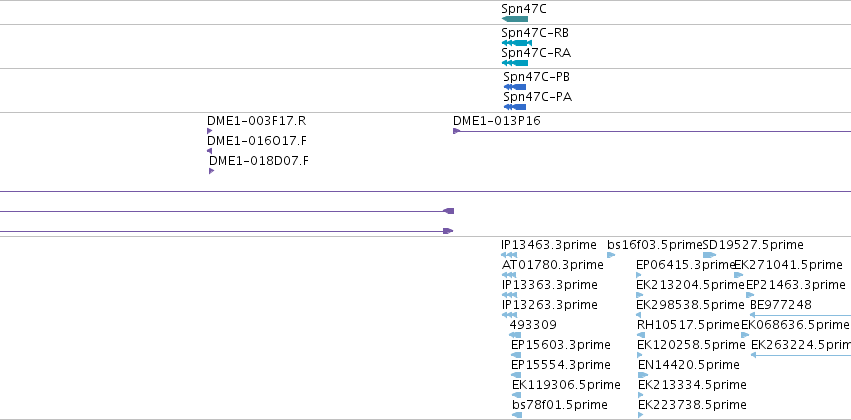Viewport: 851px width, 420px height.
Task: Click the SD19527.5prime EST glyph
Action: click(709, 255)
